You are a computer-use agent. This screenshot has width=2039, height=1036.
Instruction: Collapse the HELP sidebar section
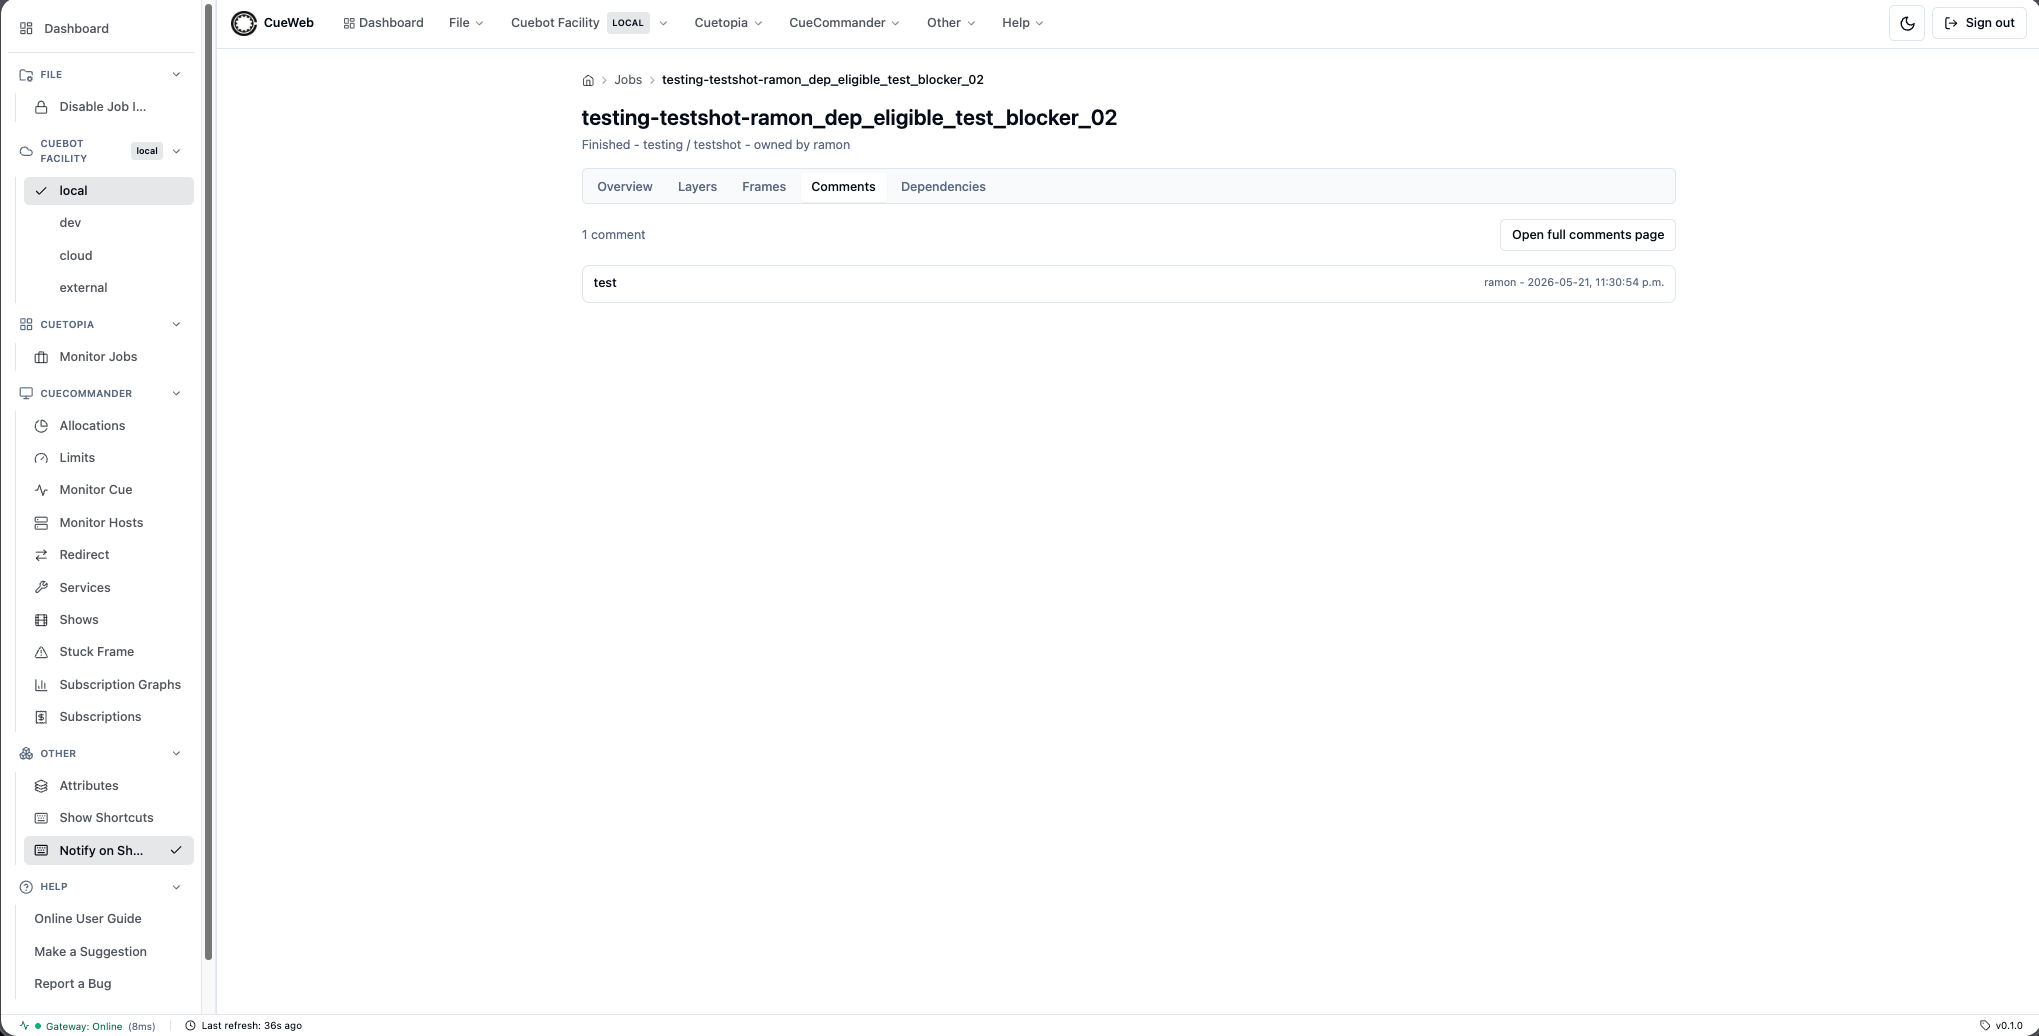[x=176, y=887]
